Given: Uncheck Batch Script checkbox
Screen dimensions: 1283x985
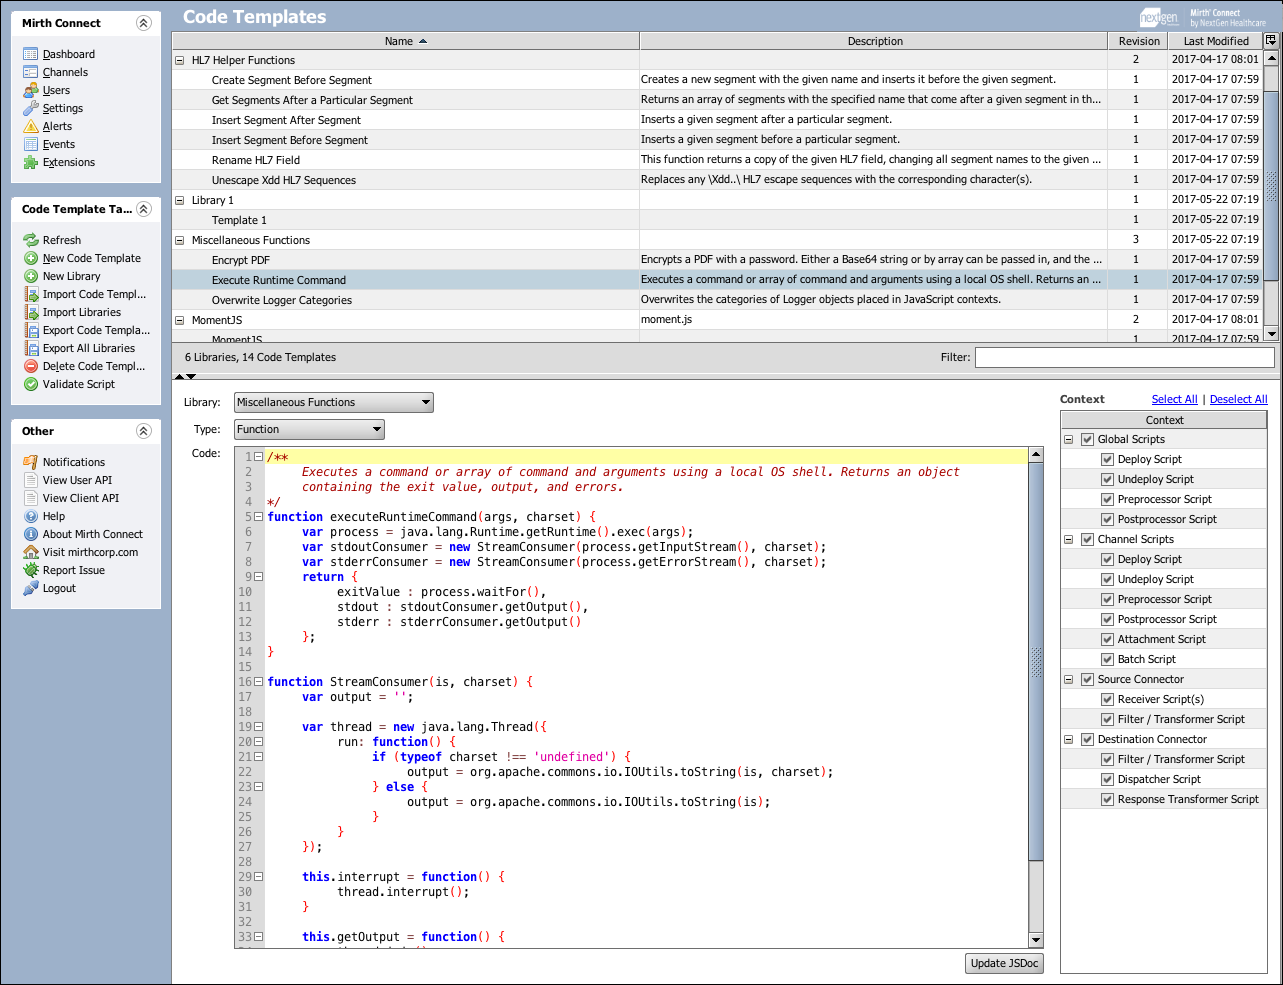Looking at the screenshot, I should tap(1107, 659).
